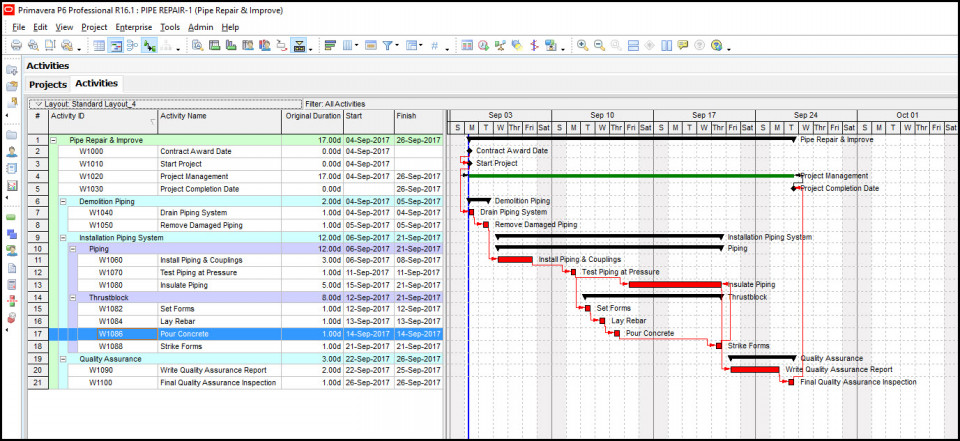Open the Project menu
Viewport: 960px width, 441px height.
click(x=94, y=27)
